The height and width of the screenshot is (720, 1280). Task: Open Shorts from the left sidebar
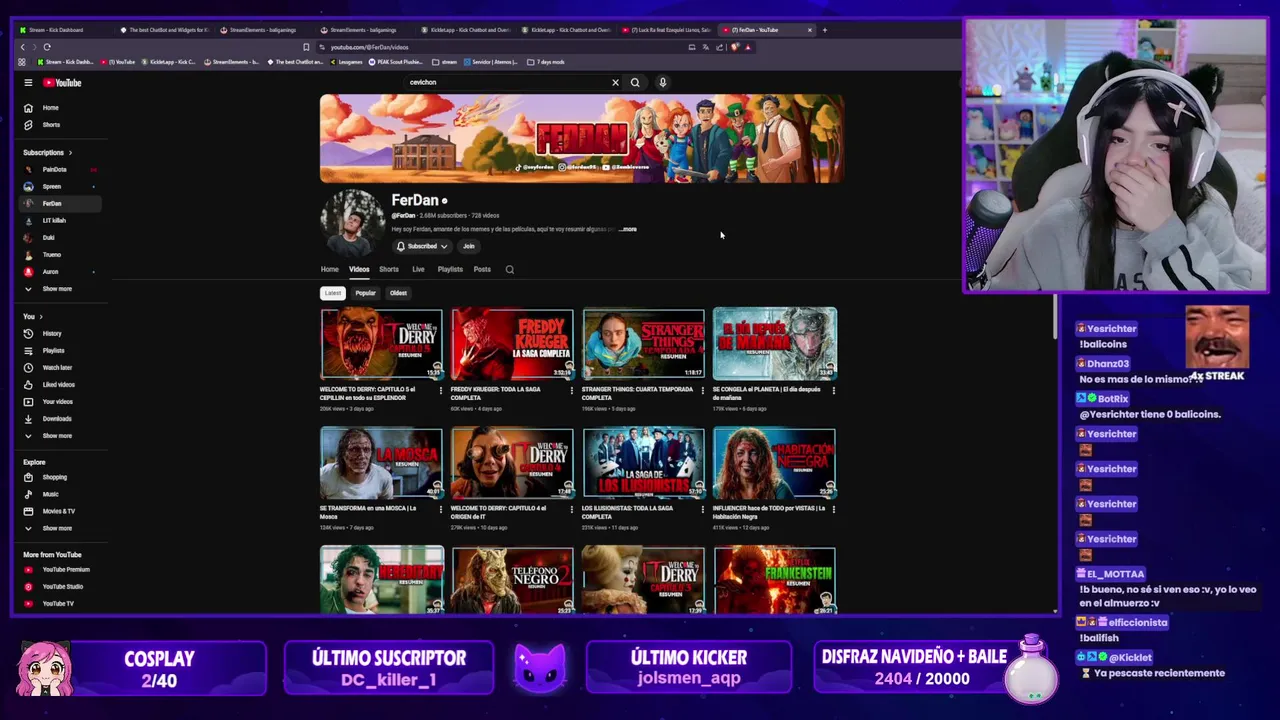pos(60,125)
